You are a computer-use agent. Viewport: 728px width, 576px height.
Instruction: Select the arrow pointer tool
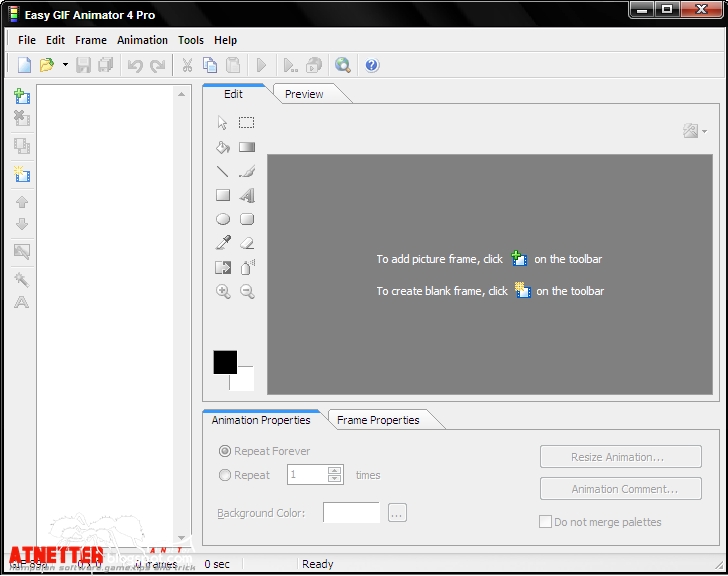pyautogui.click(x=222, y=123)
